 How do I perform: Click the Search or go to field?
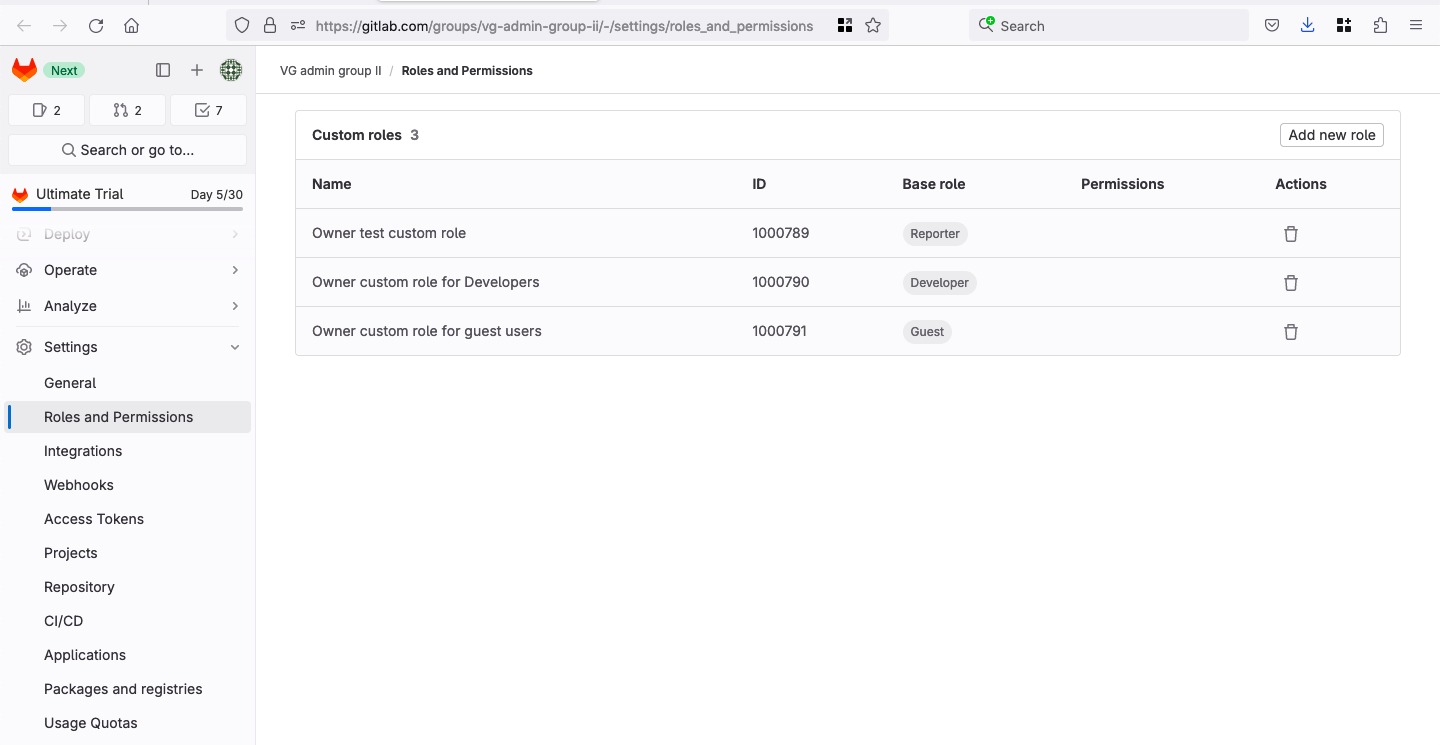click(x=127, y=150)
